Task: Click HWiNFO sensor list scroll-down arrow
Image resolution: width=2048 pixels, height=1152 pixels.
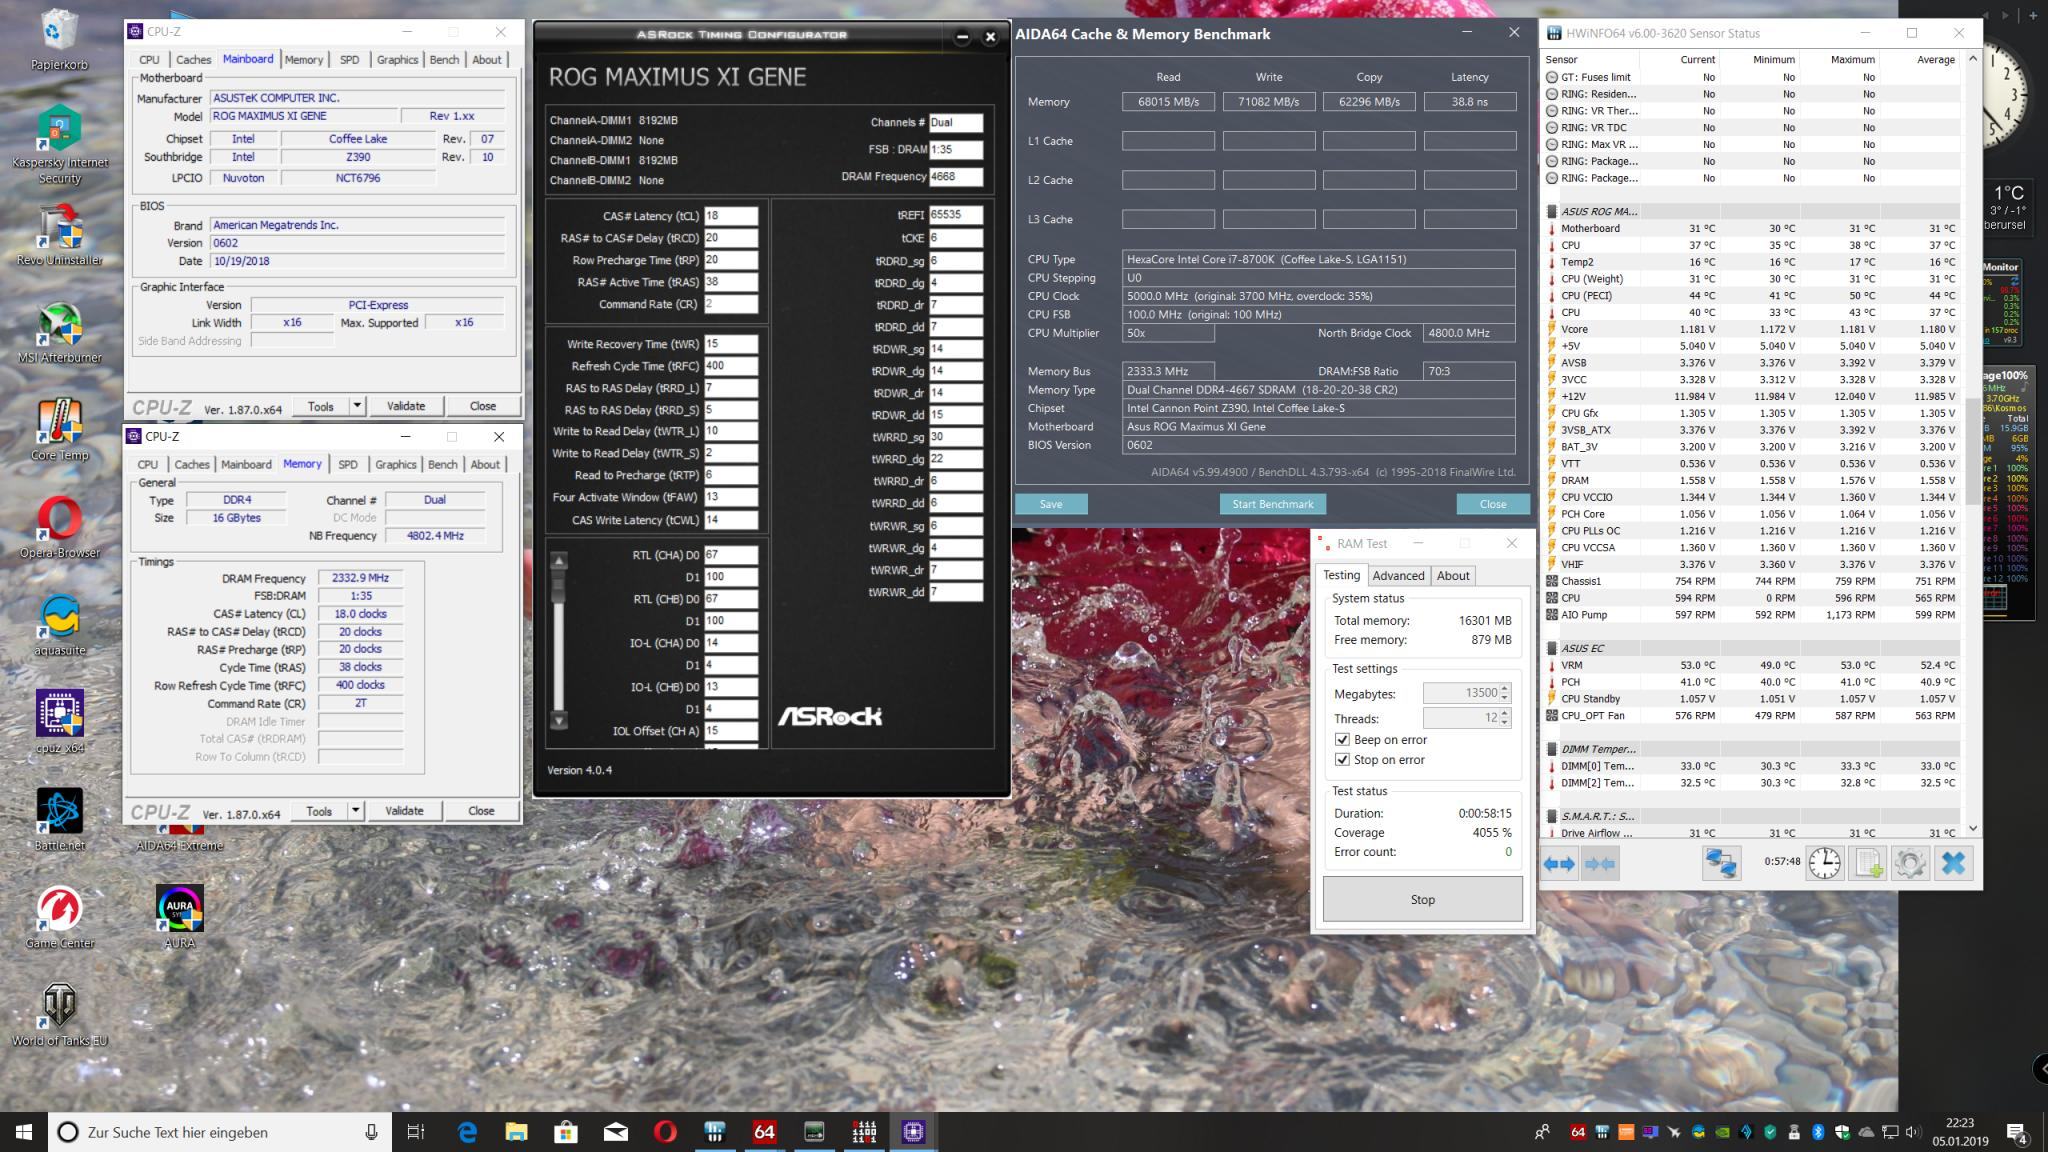Action: click(1972, 828)
